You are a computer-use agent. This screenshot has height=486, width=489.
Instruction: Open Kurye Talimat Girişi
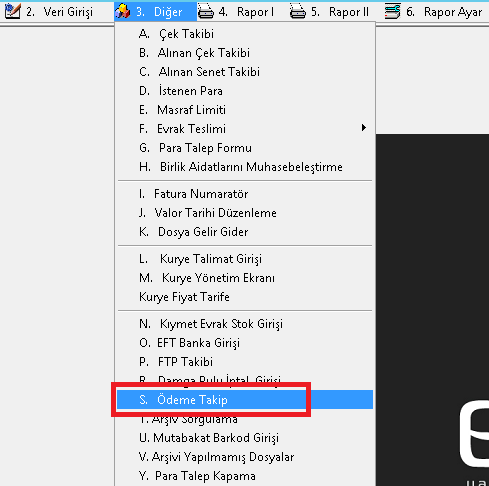[x=245, y=259]
